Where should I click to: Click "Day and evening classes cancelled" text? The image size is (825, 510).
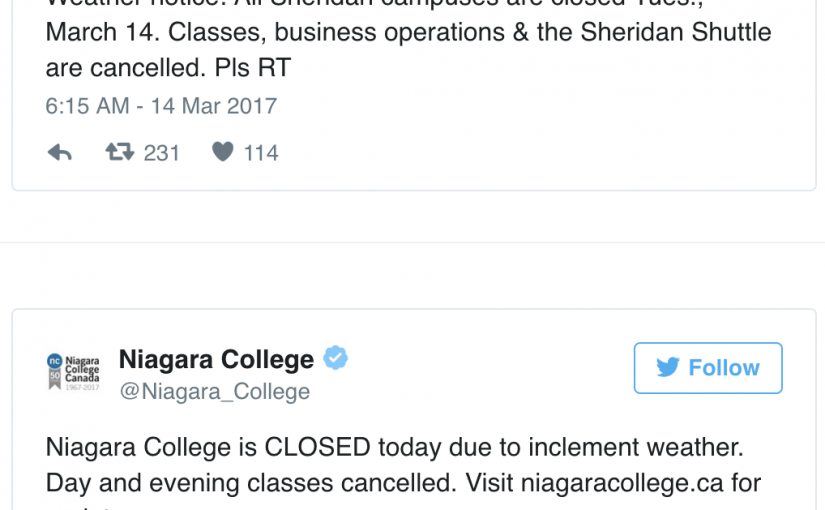tap(250, 483)
